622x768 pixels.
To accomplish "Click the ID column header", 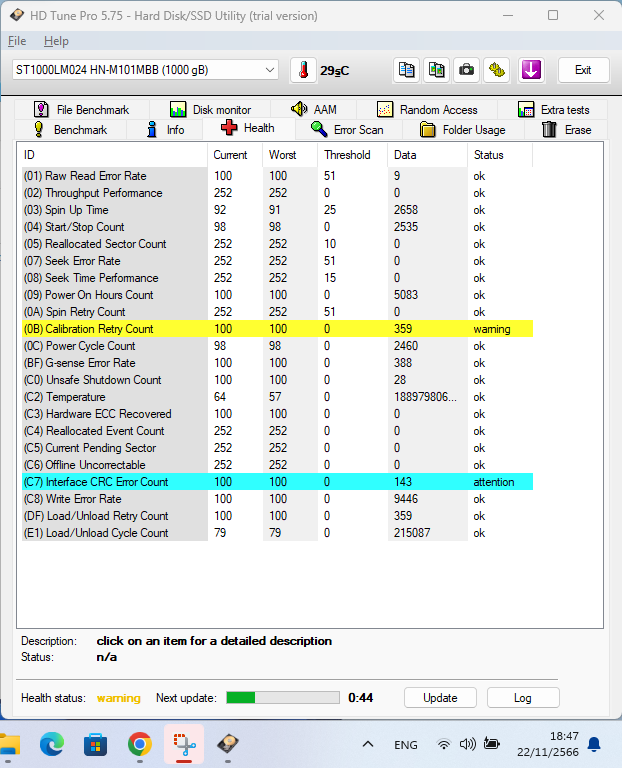I will [114, 155].
